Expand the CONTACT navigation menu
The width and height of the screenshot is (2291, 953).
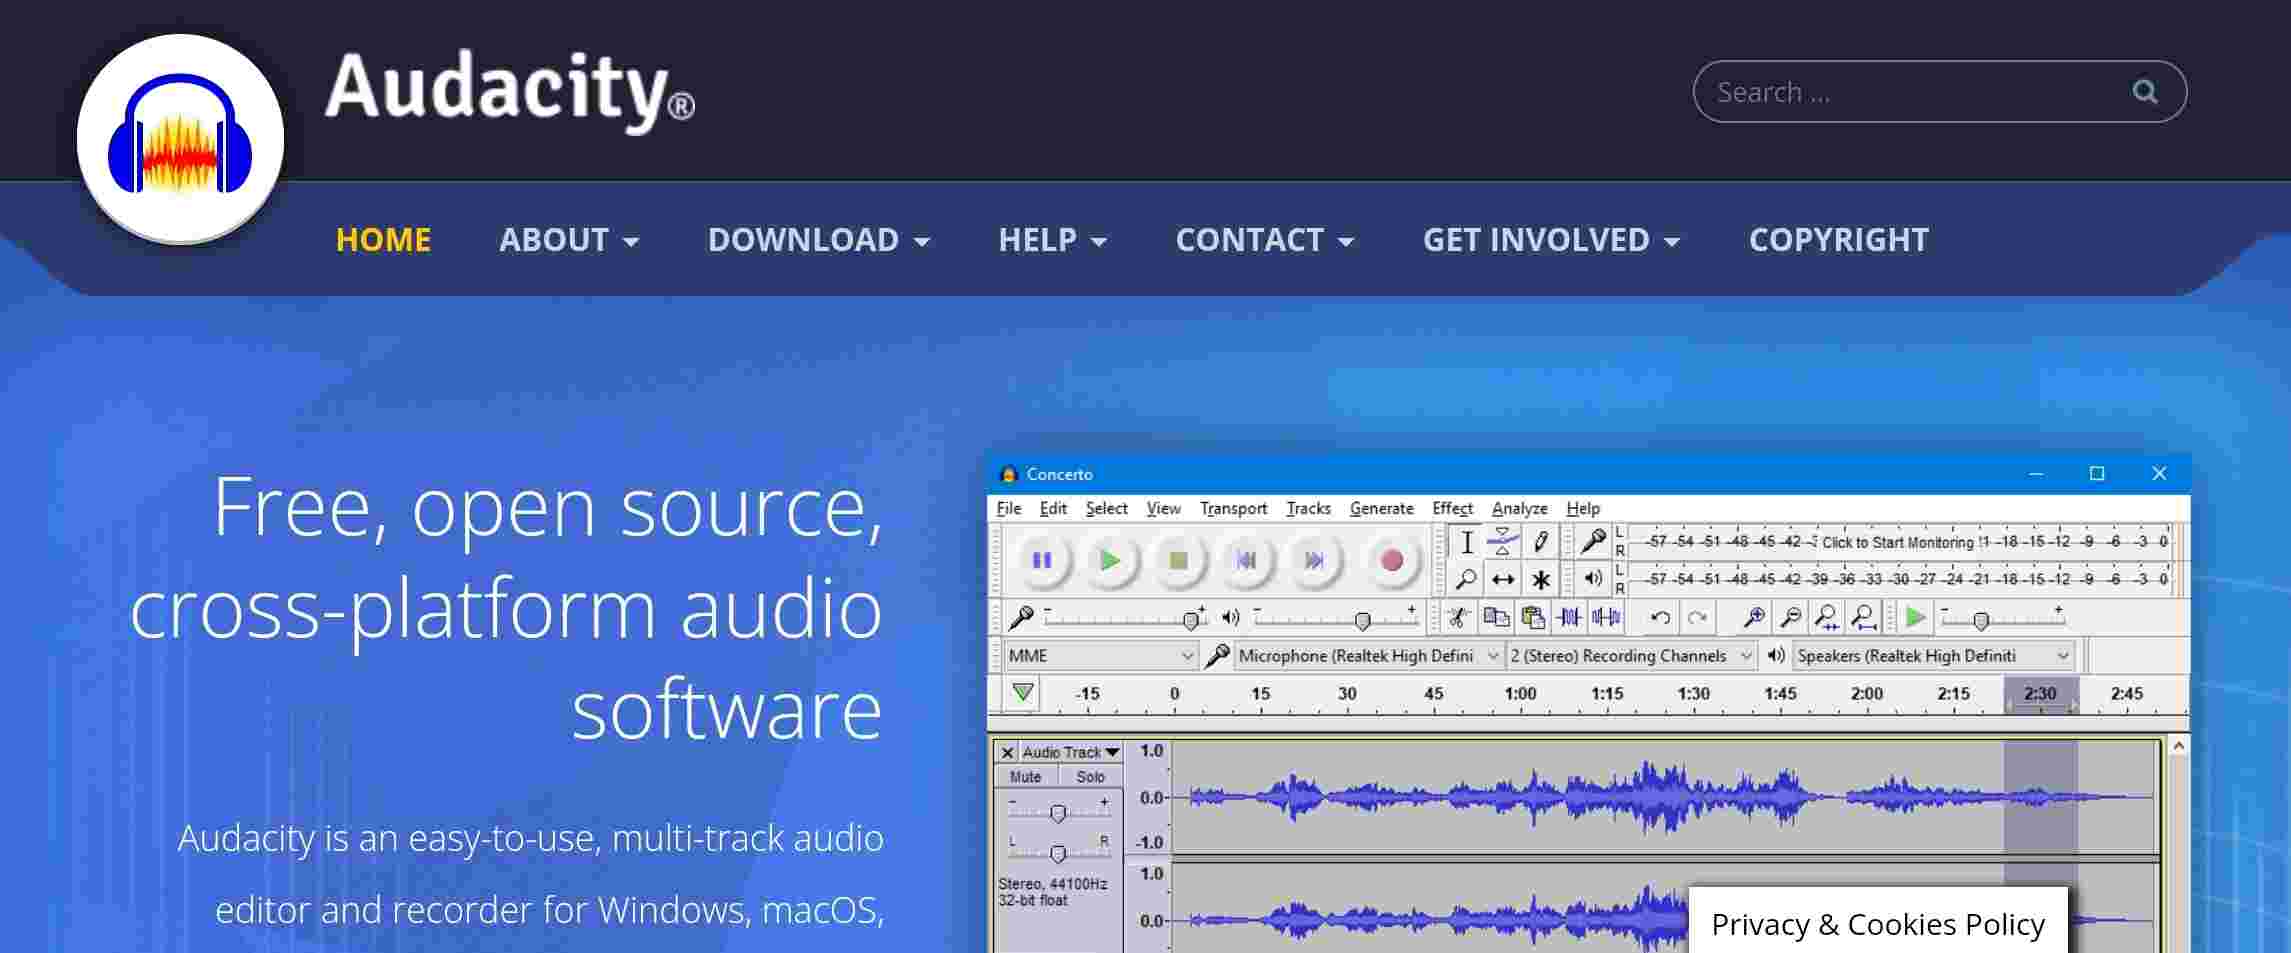1265,240
